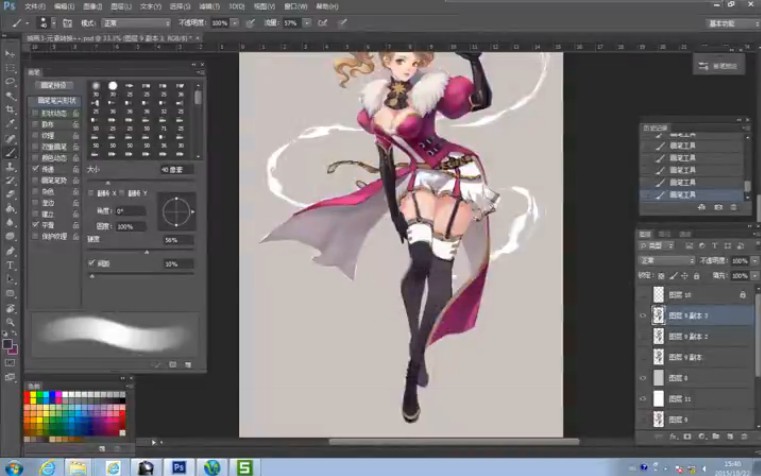Viewport: 761px width, 476px height.
Task: Open the workspace switcher dropdown
Action: pos(732,23)
